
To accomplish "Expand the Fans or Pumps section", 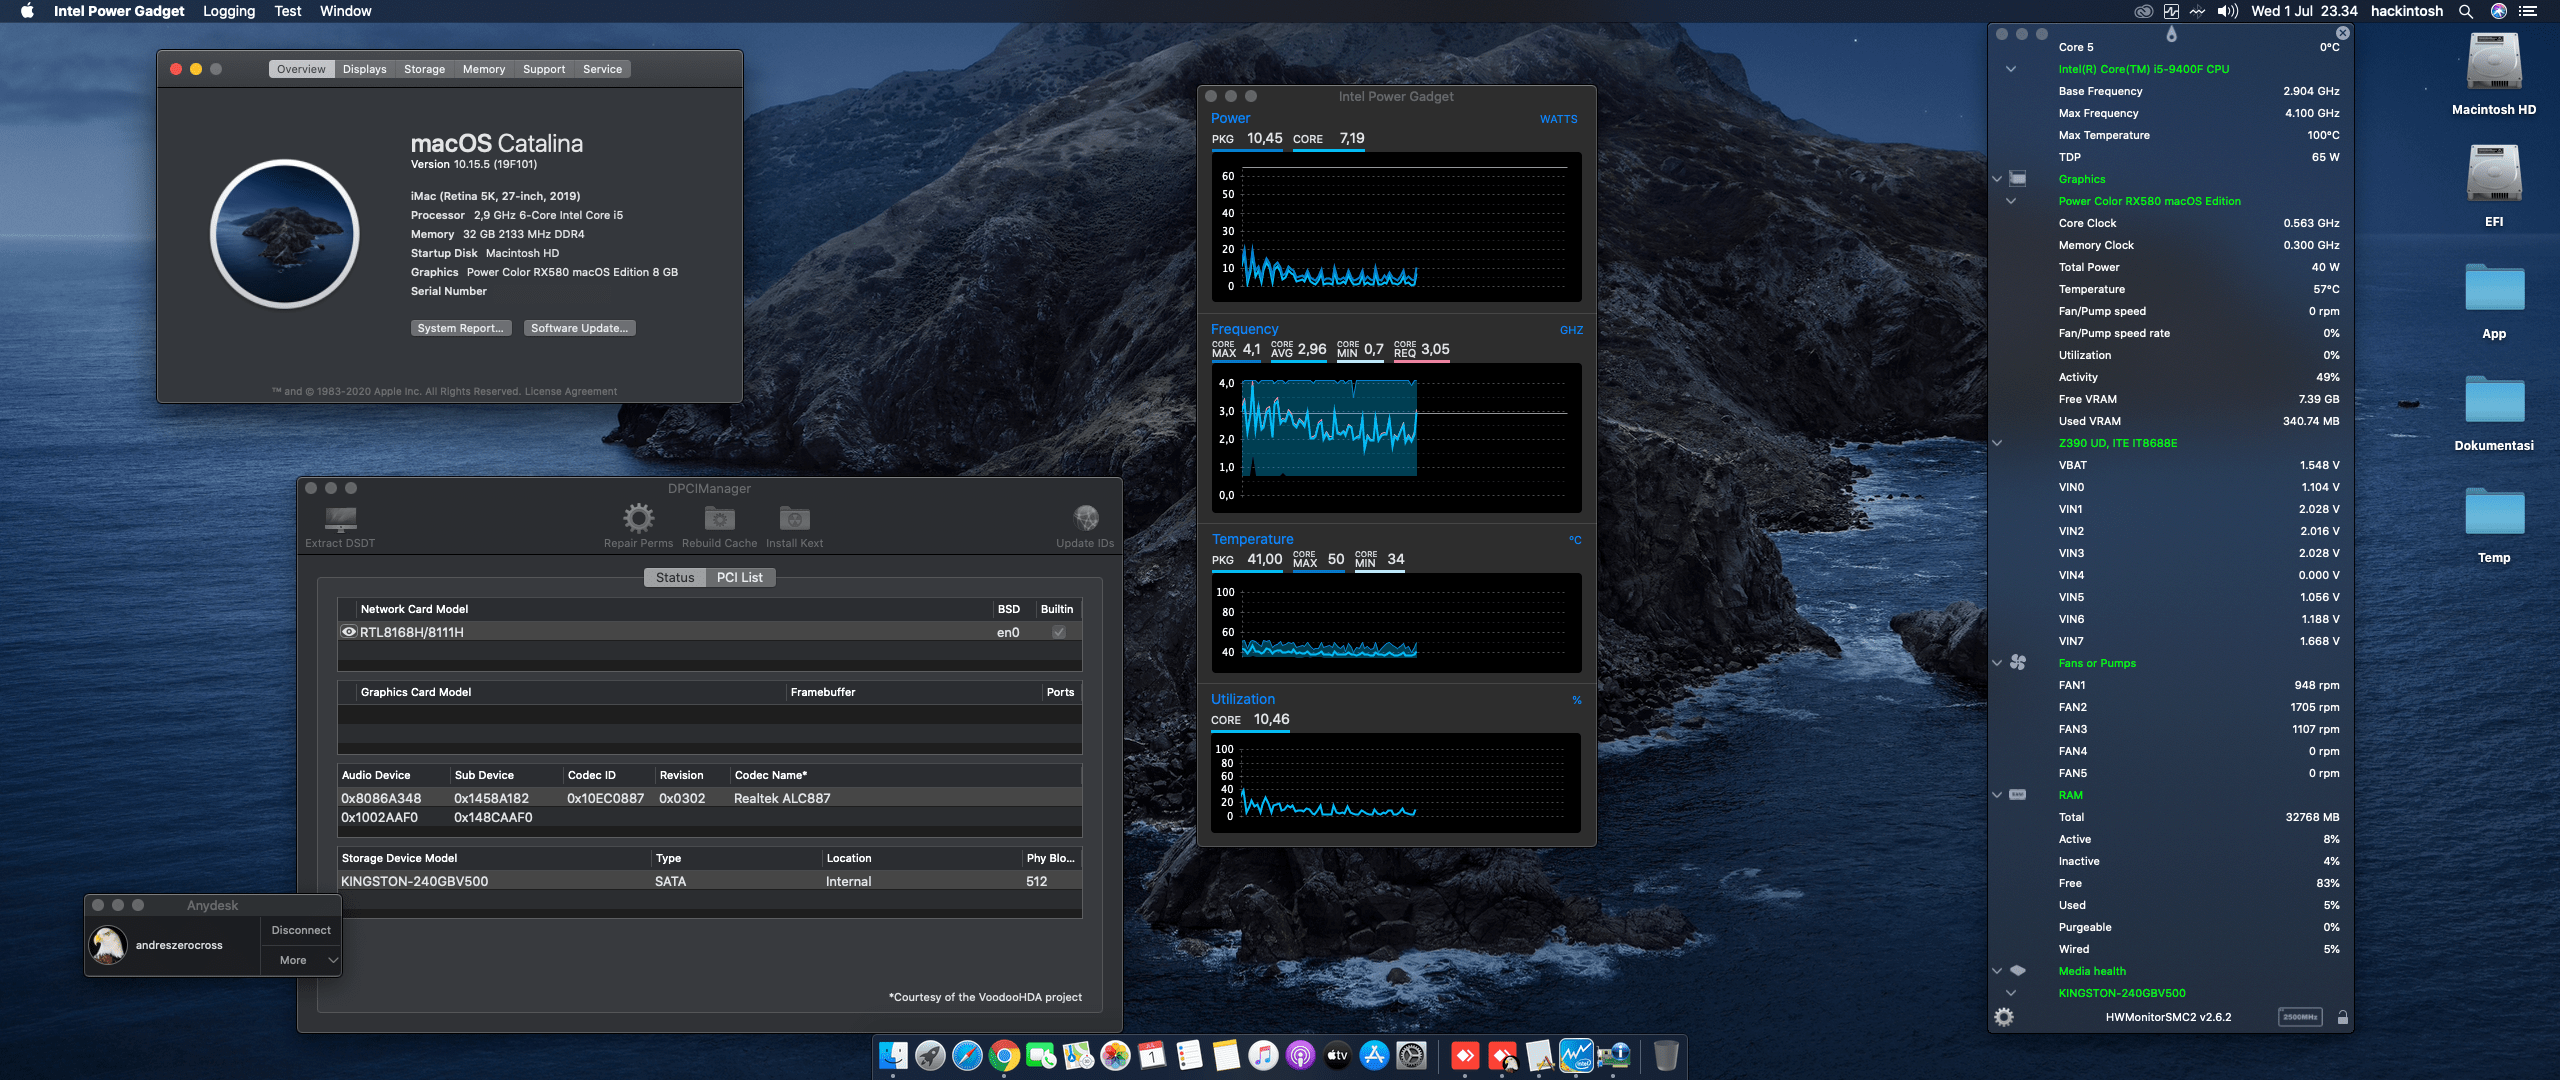I will [x=1996, y=662].
